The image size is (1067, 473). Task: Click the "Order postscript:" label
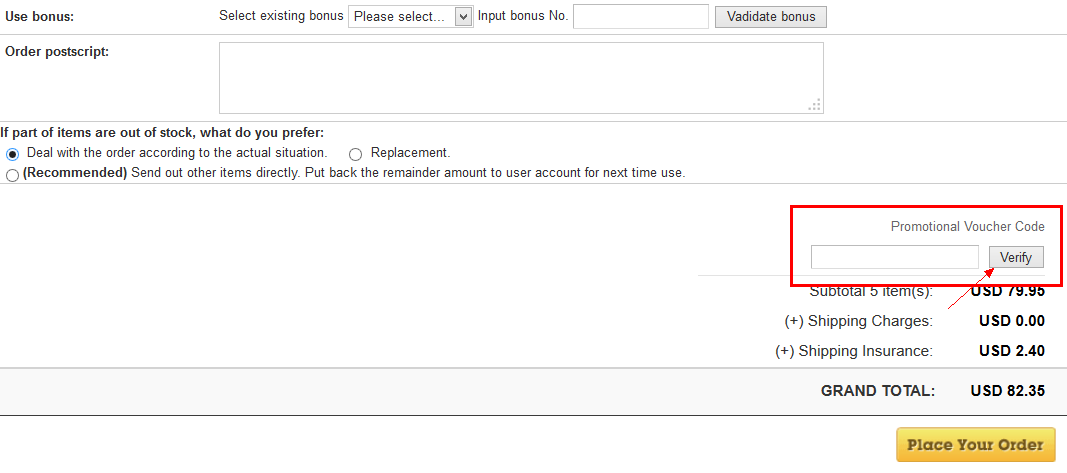tap(57, 52)
